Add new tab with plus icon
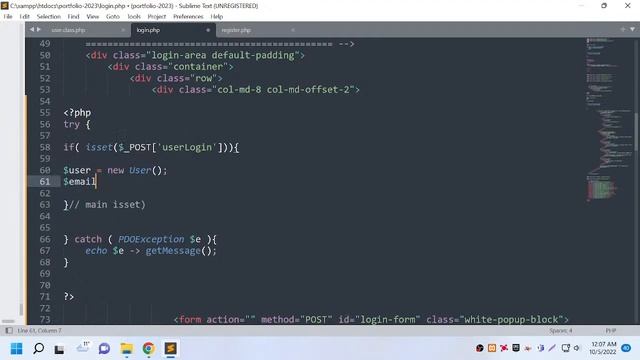Screen dimensions: 640x360 622,29
